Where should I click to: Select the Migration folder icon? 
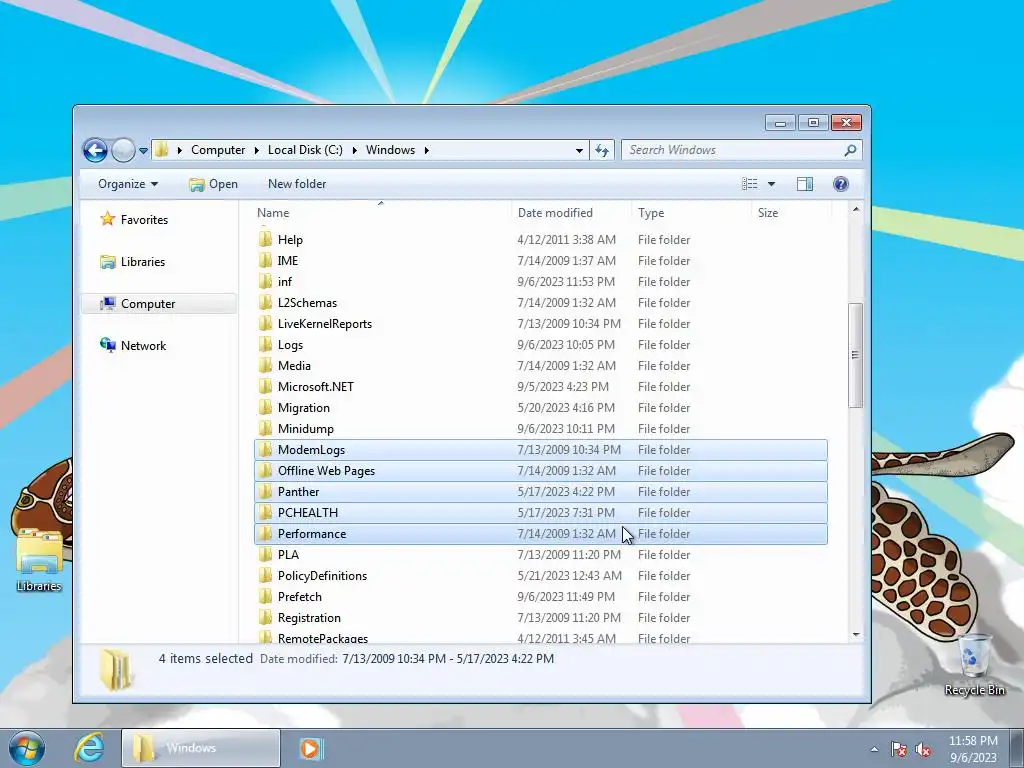pos(265,408)
